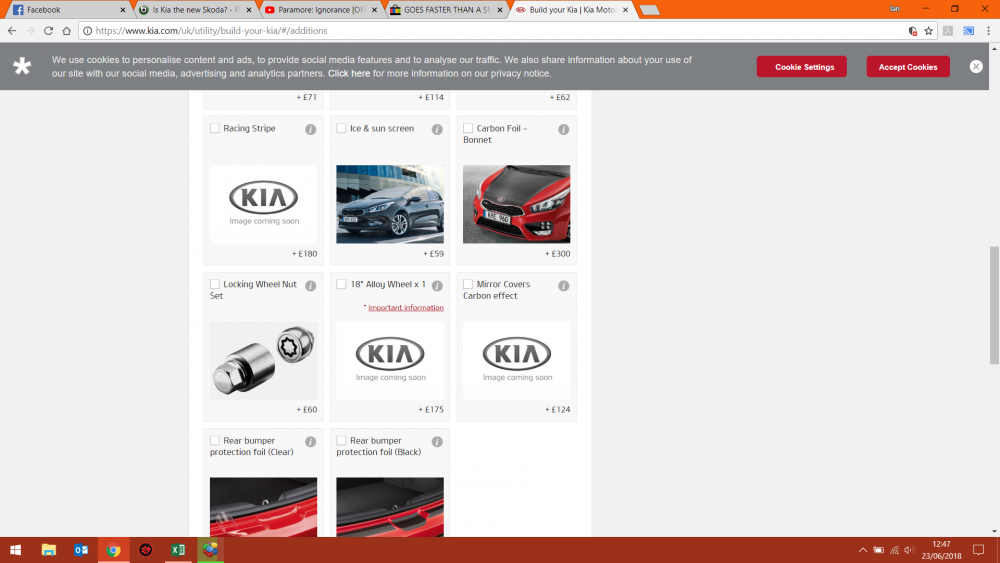1000x563 pixels.
Task: Open info icon for Carbon Foil - Bonnet
Action: (564, 129)
